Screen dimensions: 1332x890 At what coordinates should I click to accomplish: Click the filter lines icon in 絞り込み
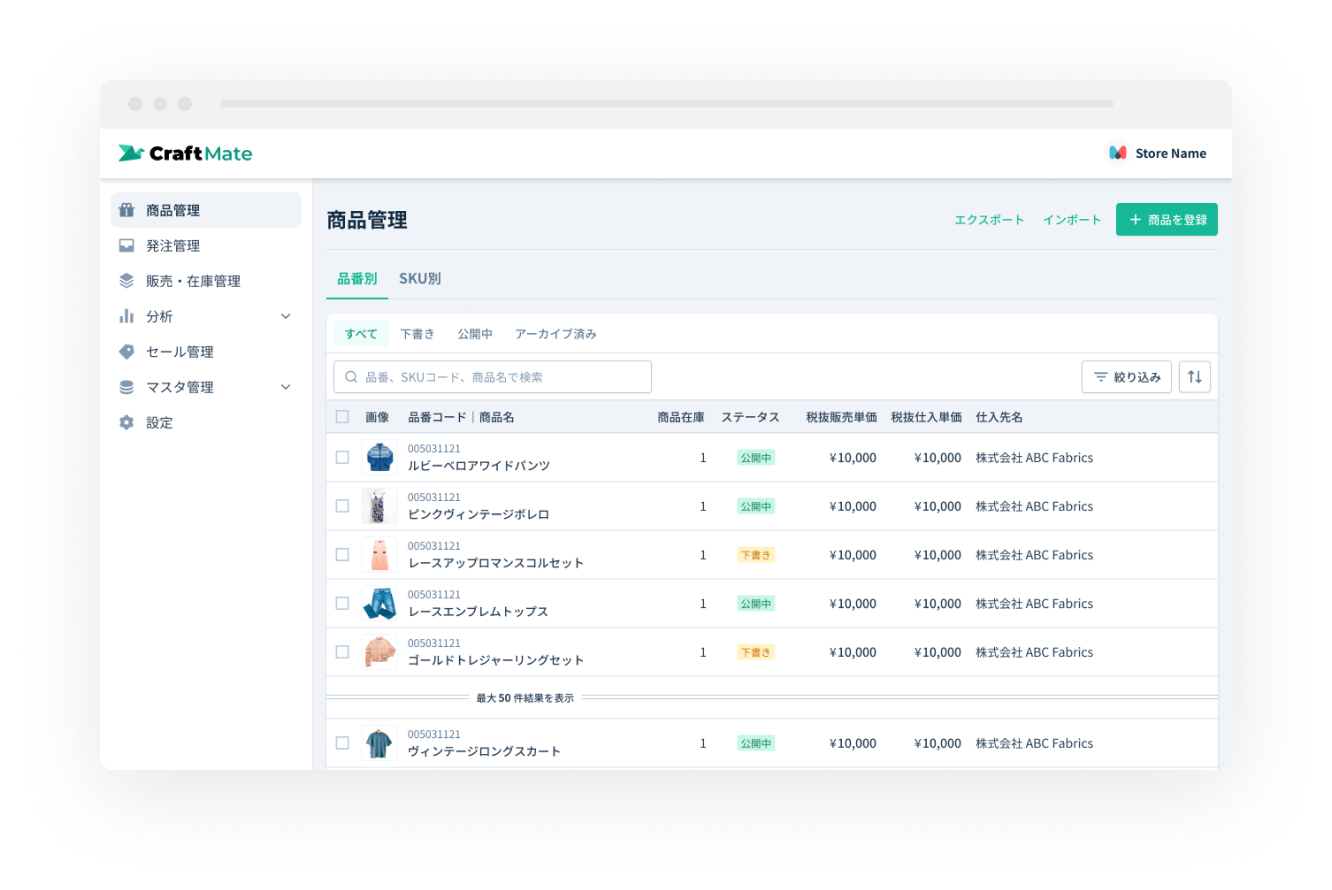[x=1101, y=377]
